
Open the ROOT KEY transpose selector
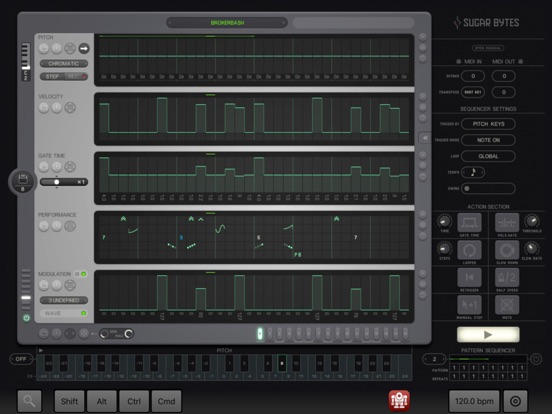(x=473, y=92)
